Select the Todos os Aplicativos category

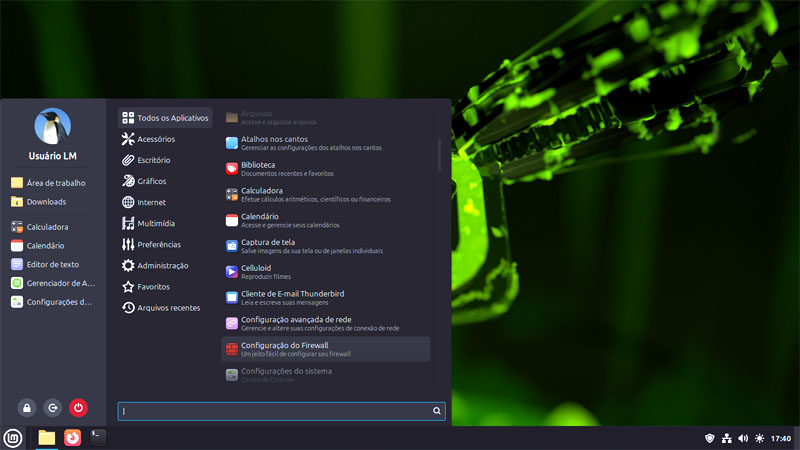(165, 118)
